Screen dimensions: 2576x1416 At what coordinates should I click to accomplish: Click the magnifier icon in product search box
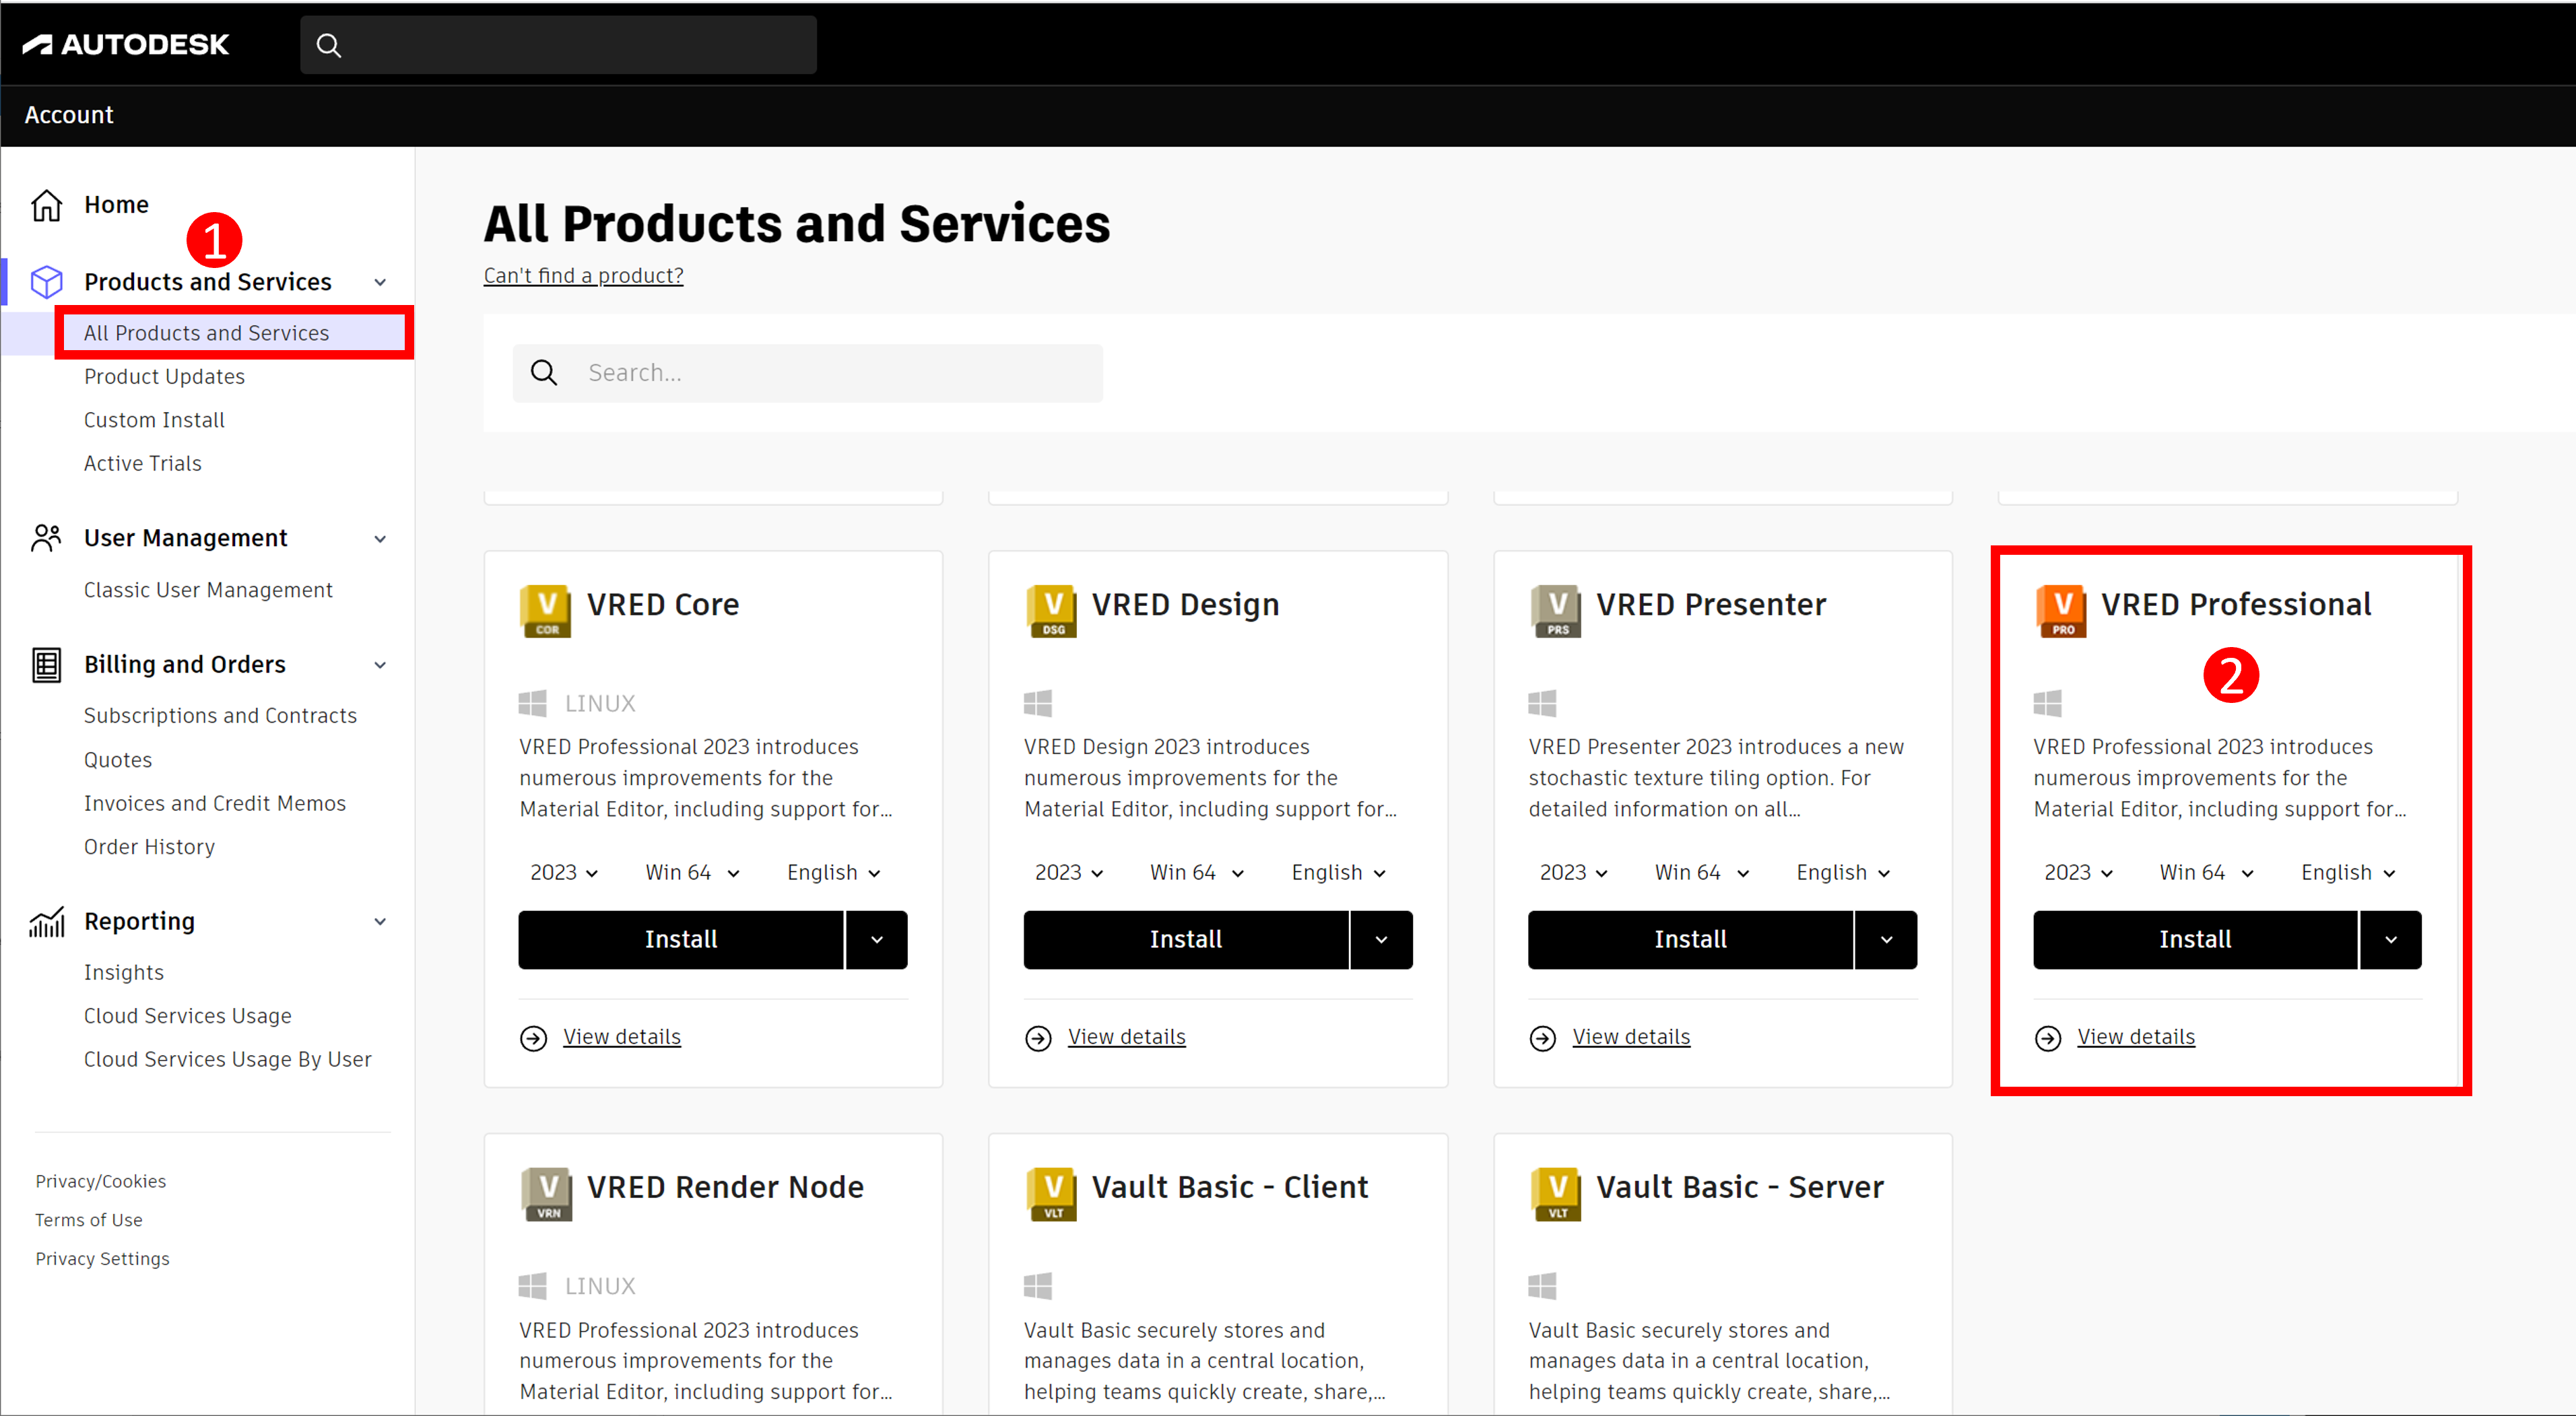[x=544, y=373]
